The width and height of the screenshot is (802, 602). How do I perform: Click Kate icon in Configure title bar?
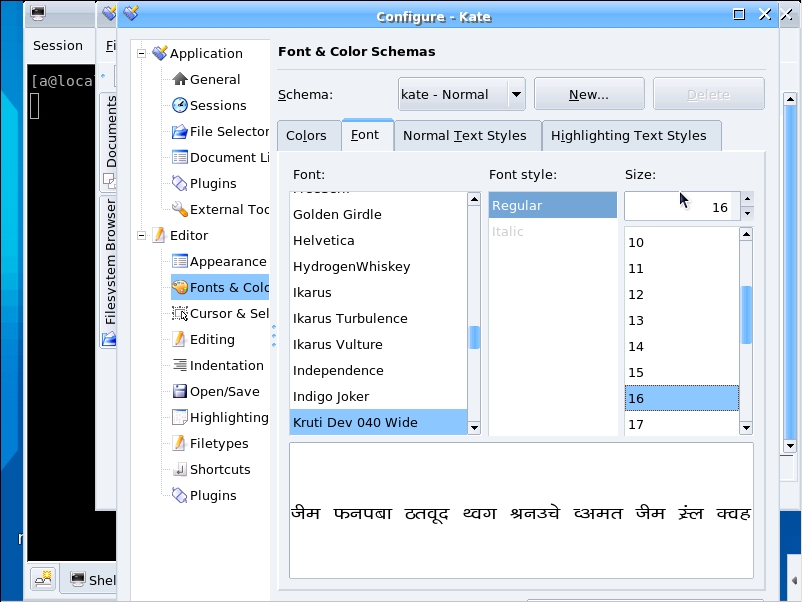131,12
